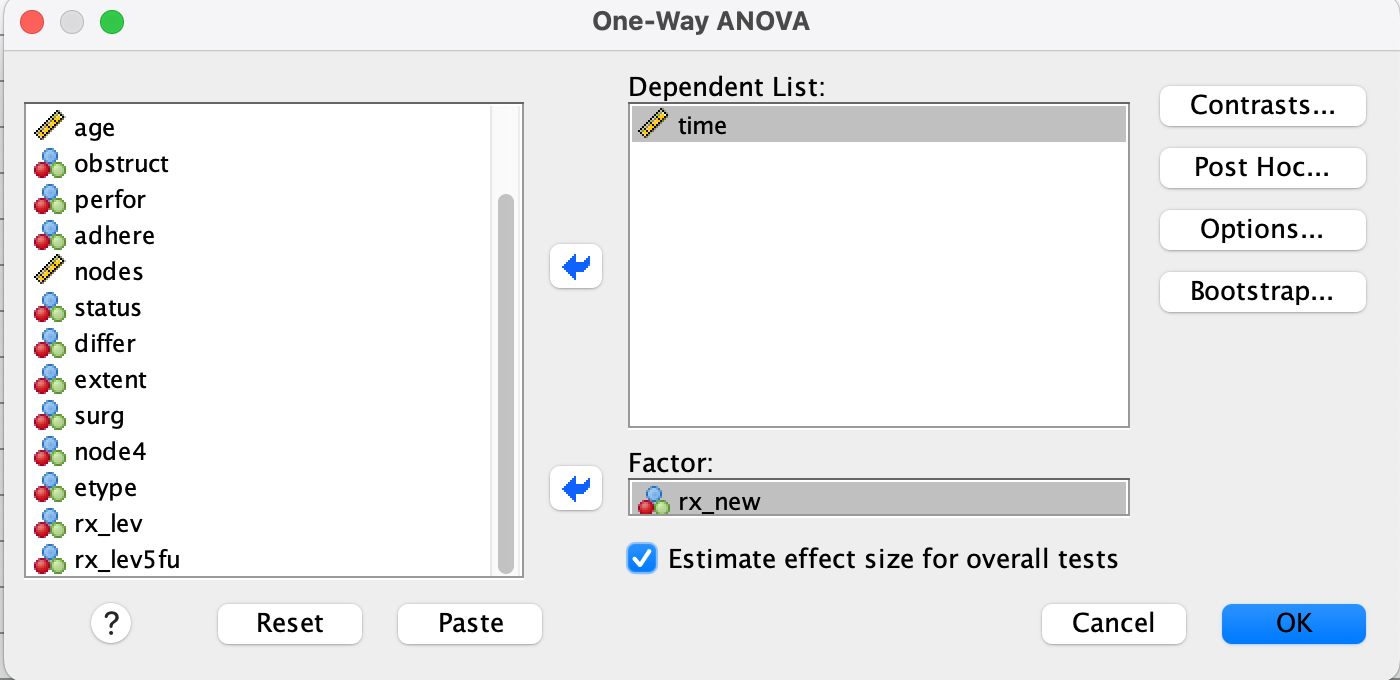Remove the factor using the lower blue arrow

coord(576,489)
